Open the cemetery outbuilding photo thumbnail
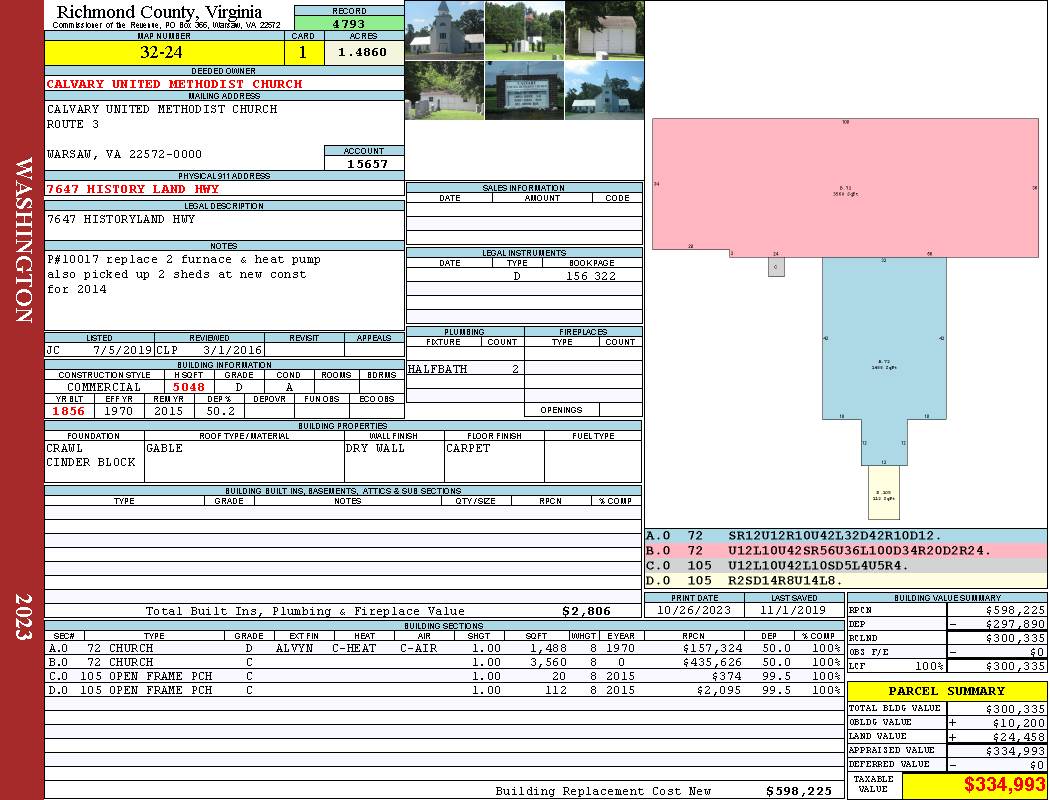This screenshot has width=1050, height=800. click(445, 90)
